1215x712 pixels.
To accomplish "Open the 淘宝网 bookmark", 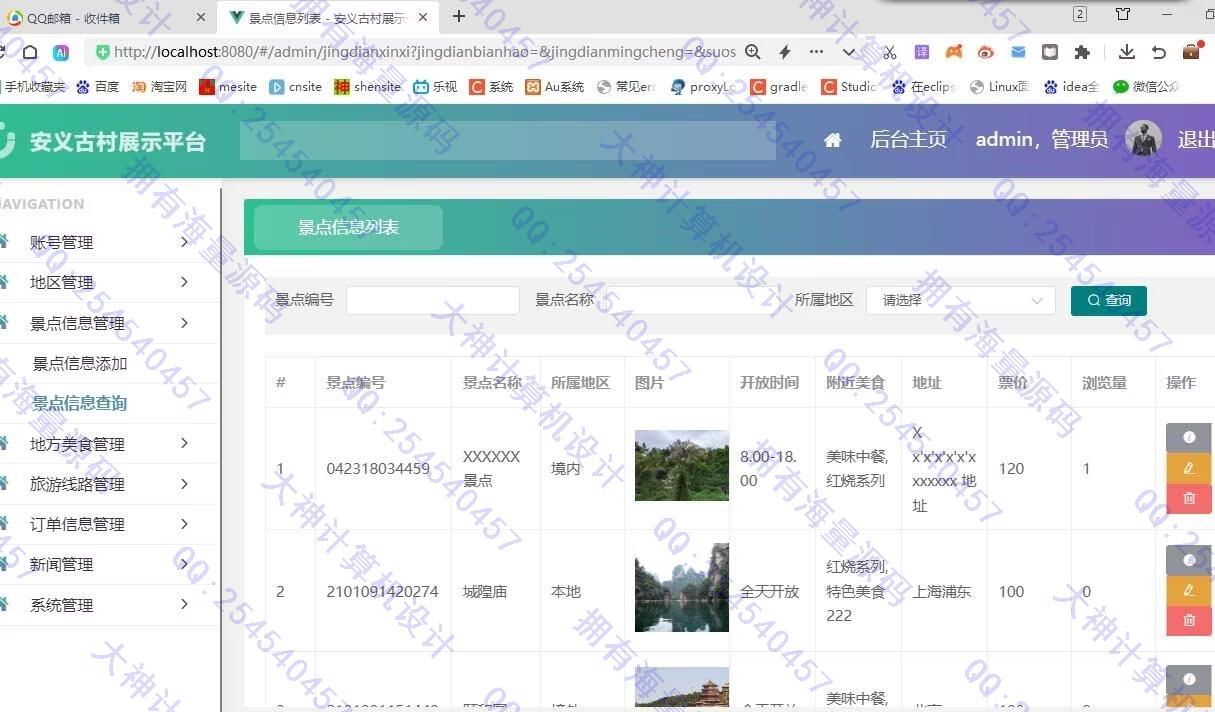I will (x=160, y=87).
